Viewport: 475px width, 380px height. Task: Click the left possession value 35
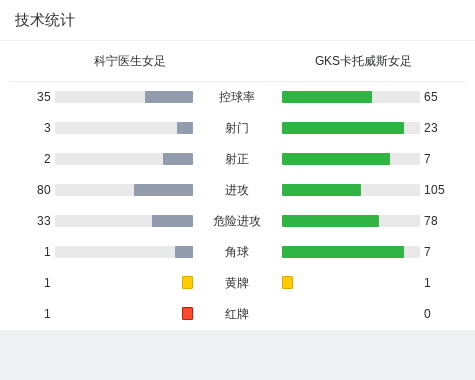(x=44, y=97)
